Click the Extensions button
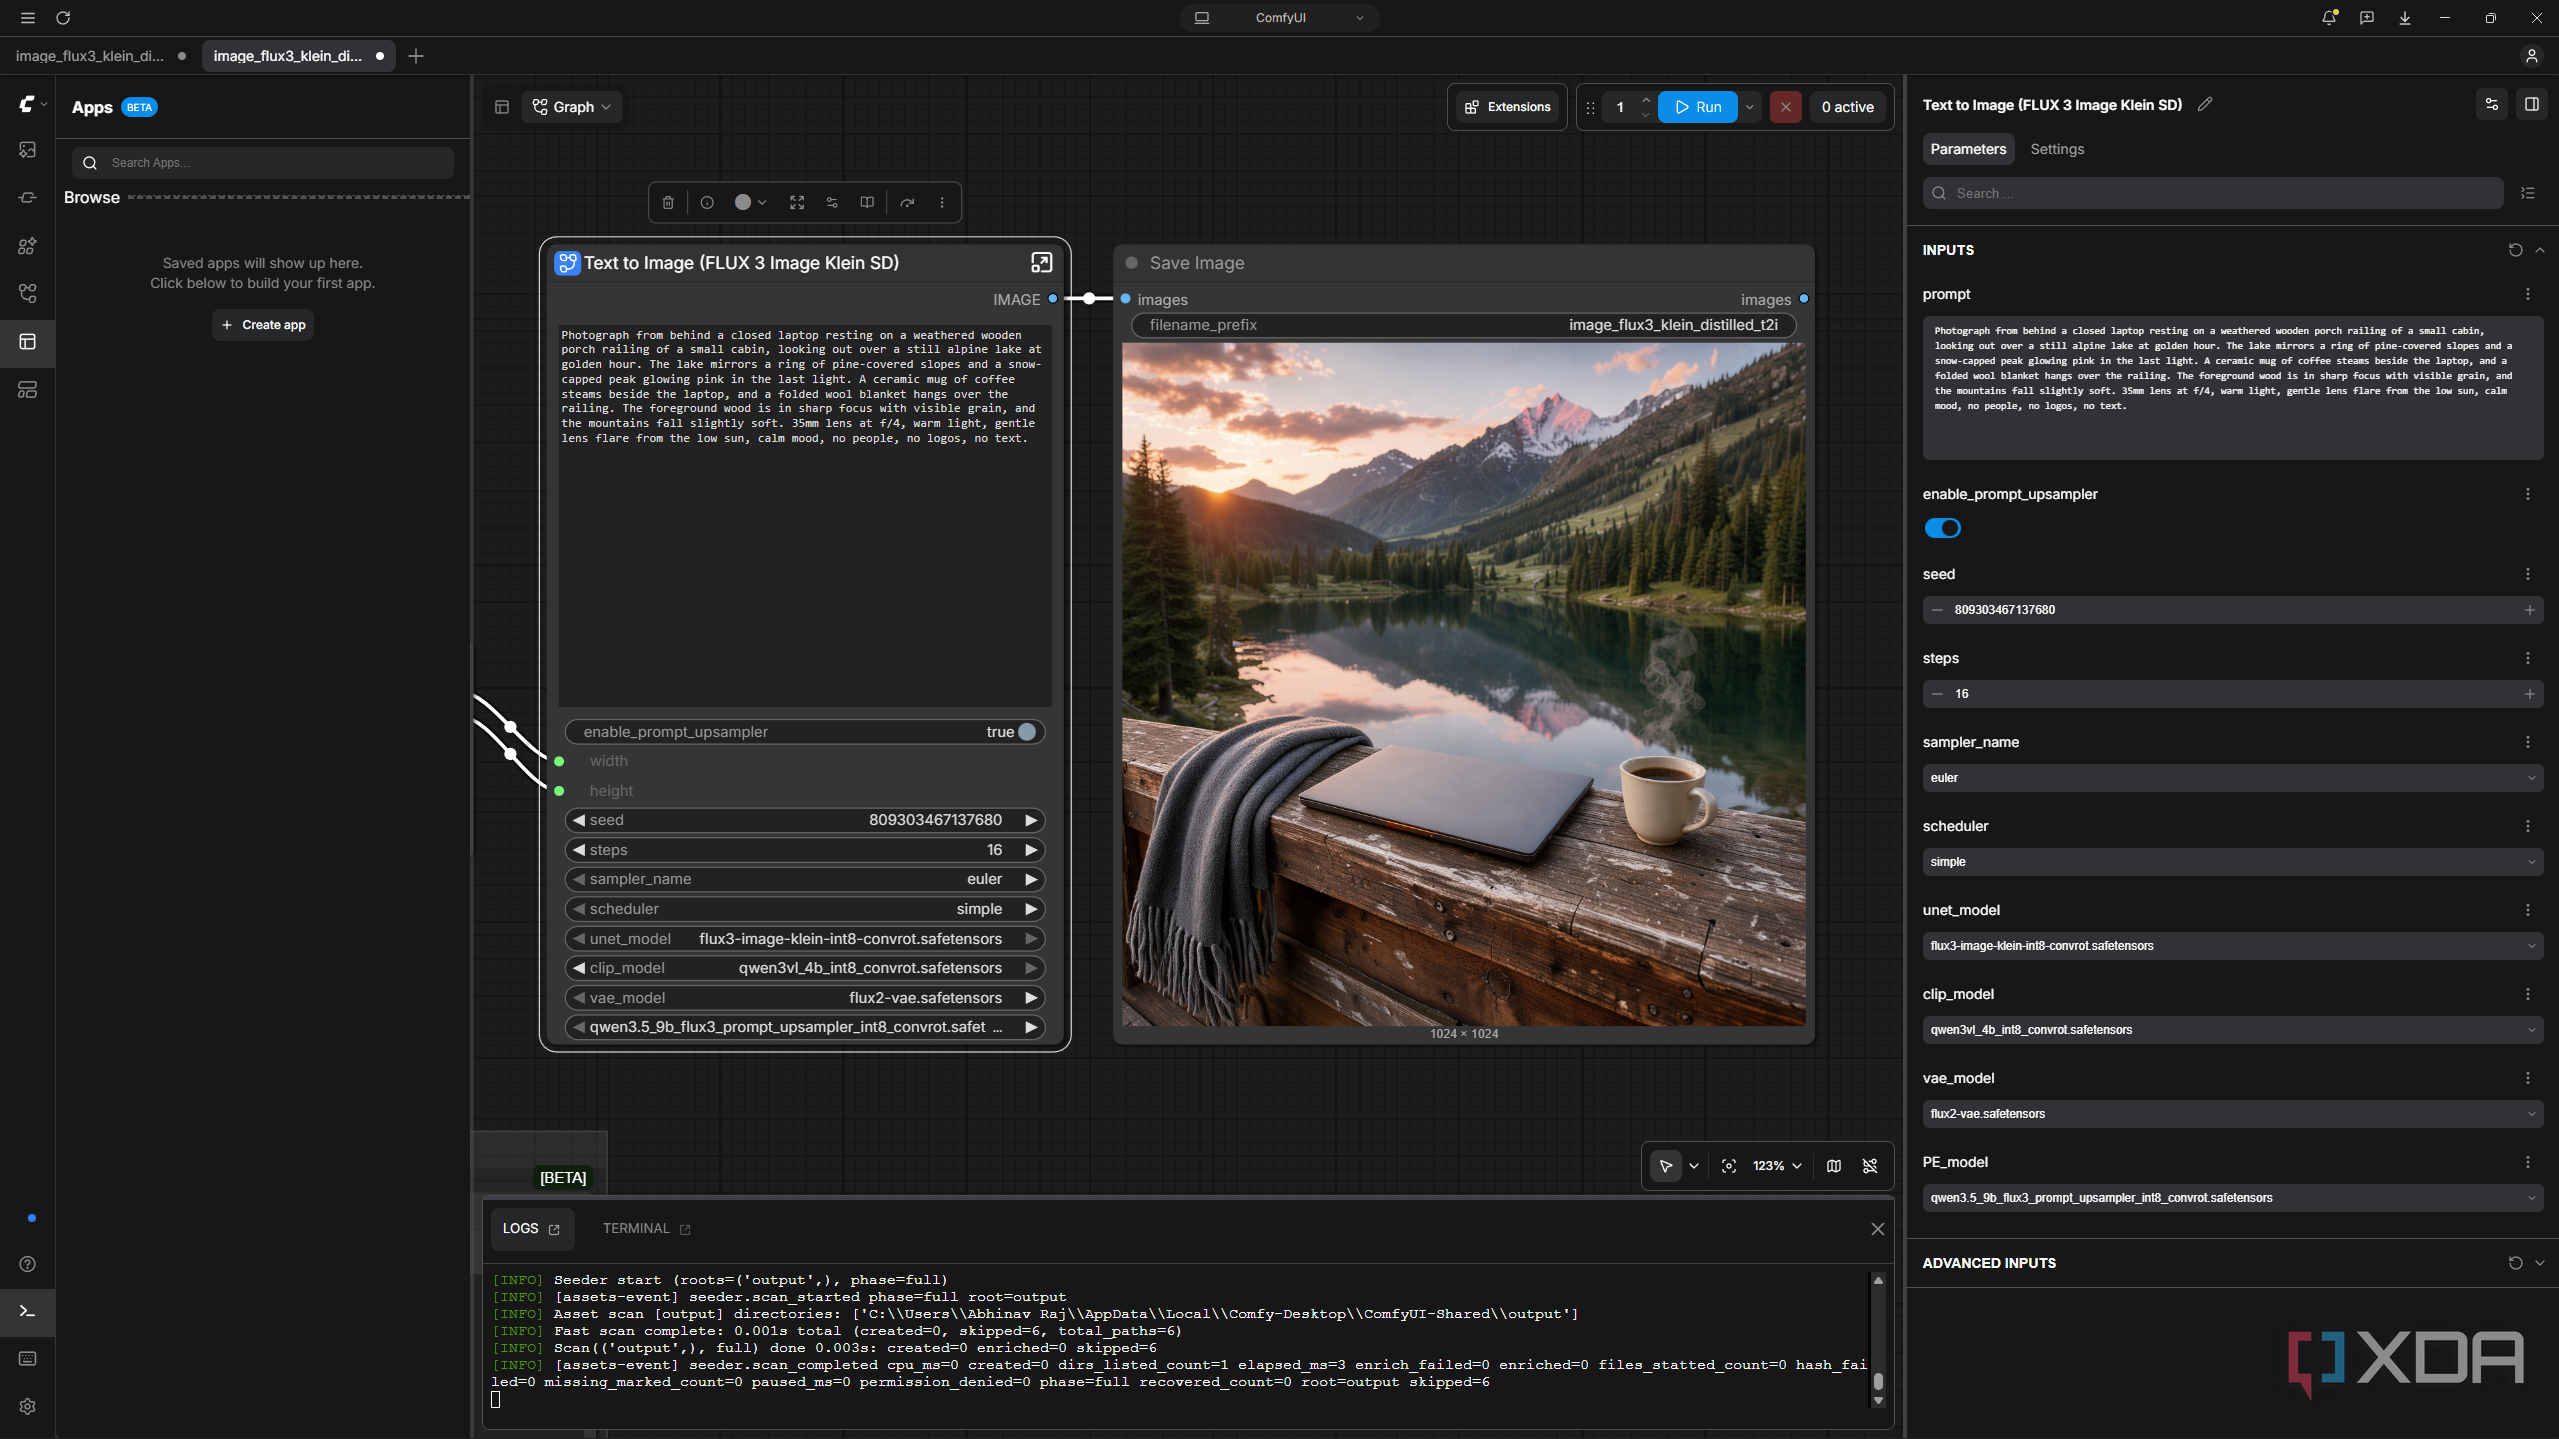Screen dimensions: 2559x1439 pos(1507,107)
